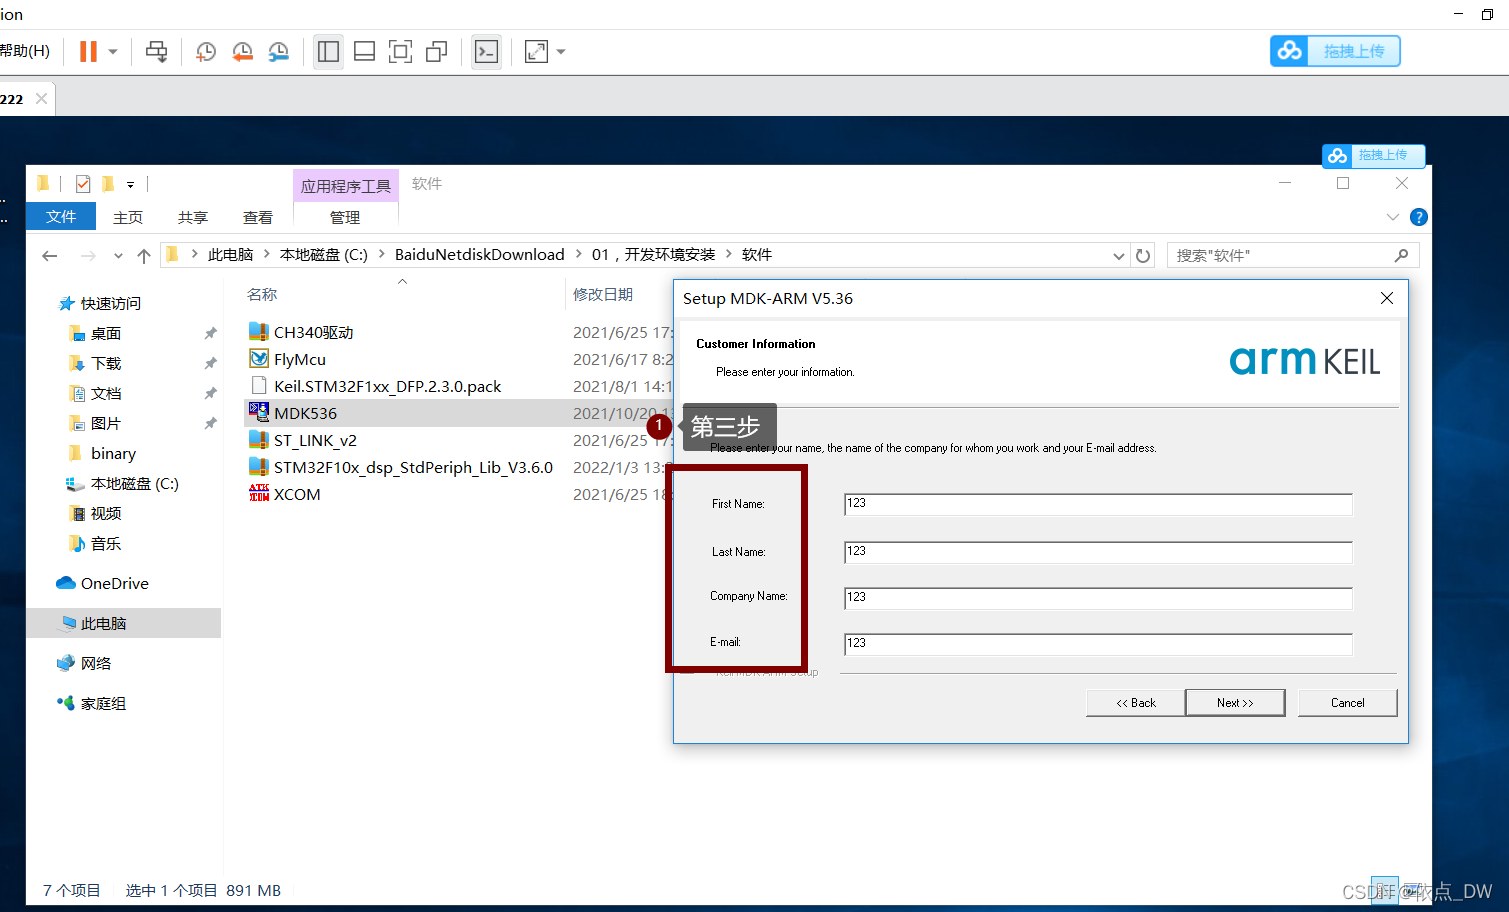Click the explorer forward arrow
Screen dimensions: 1509x912
(x=88, y=256)
